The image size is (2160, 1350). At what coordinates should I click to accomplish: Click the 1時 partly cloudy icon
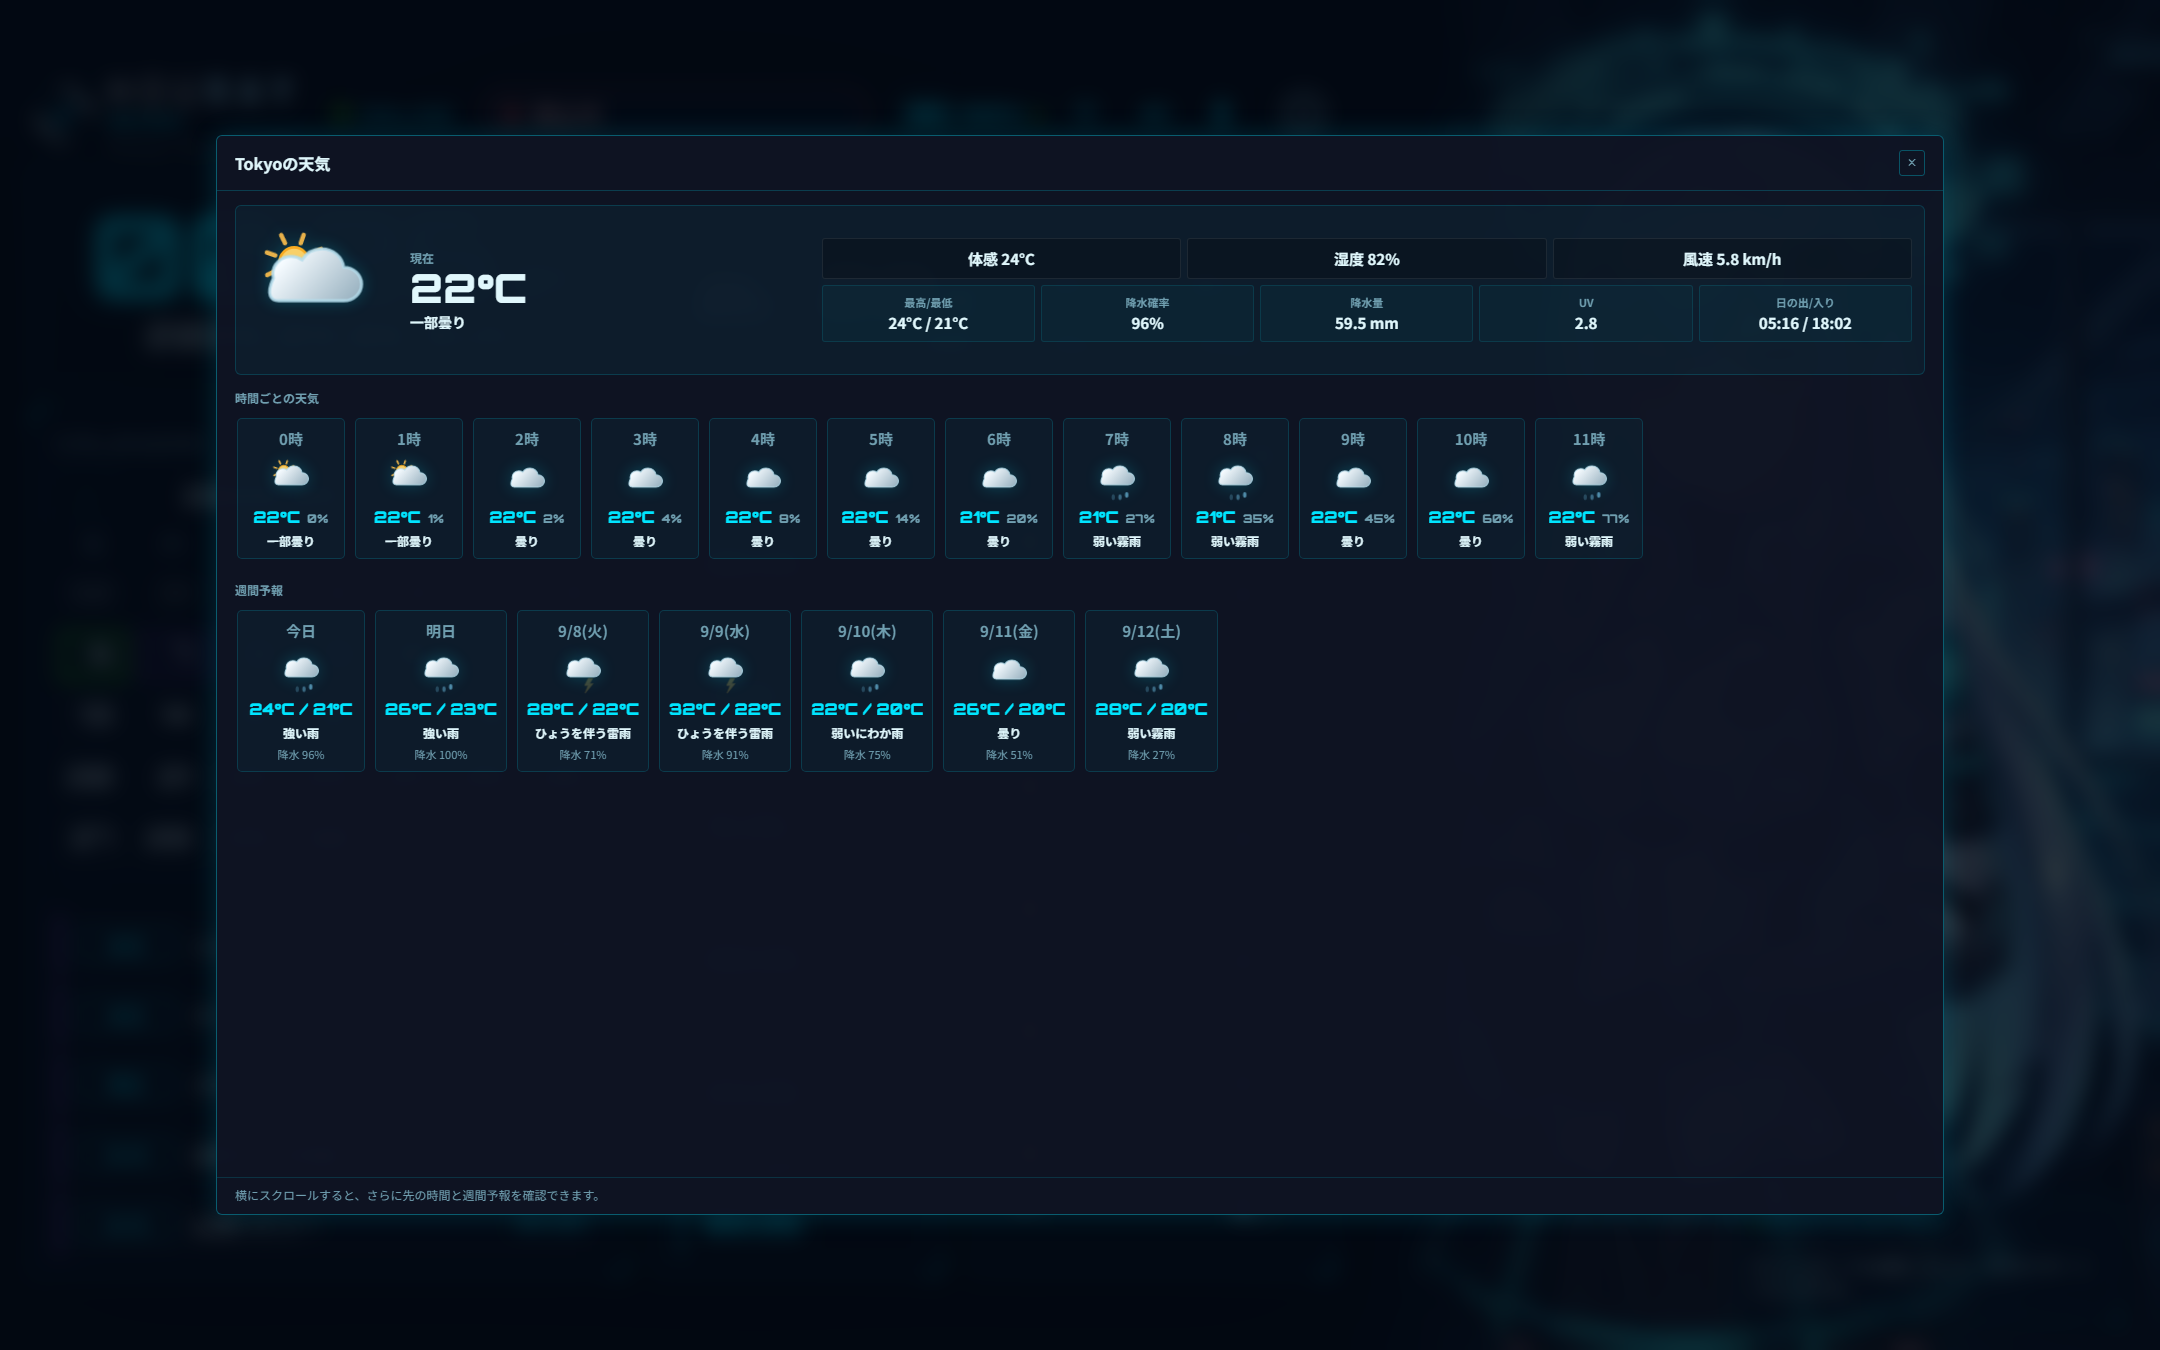click(x=409, y=474)
